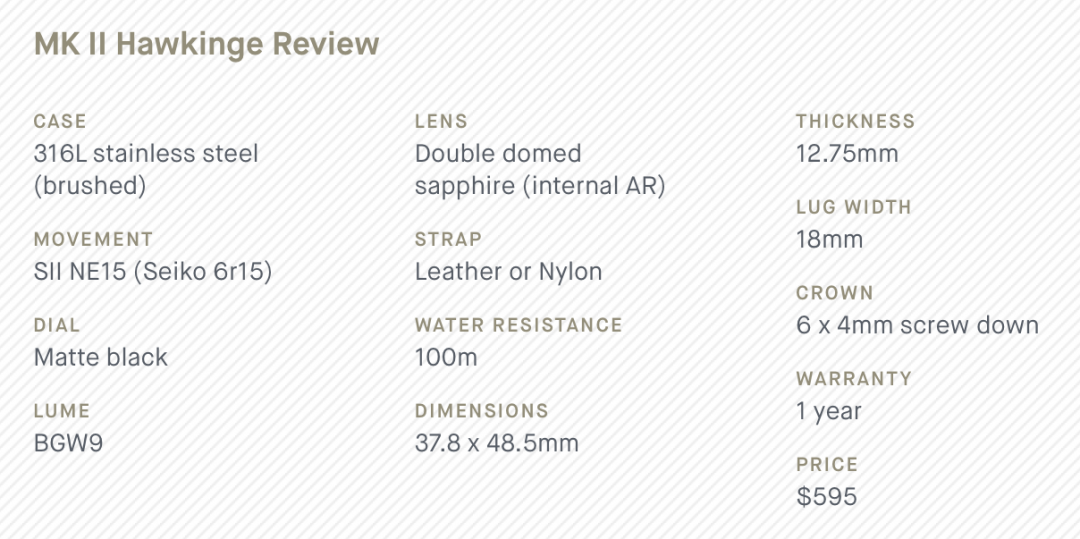Click the $595 price value
Image resolution: width=1080 pixels, height=539 pixels.
click(826, 497)
